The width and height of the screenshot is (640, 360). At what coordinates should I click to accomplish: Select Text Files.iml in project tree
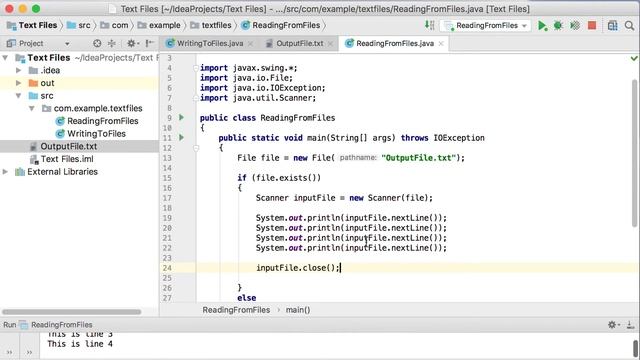pyautogui.click(x=62, y=159)
